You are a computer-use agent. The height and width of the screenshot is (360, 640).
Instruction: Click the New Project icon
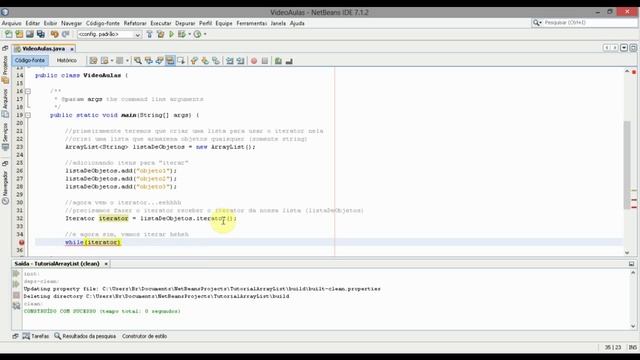click(x=19, y=34)
